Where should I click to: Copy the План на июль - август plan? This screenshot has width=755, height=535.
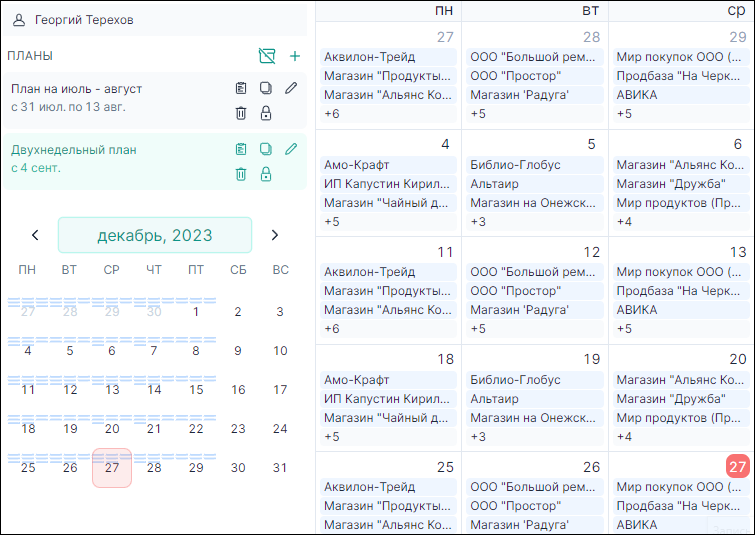(x=266, y=88)
